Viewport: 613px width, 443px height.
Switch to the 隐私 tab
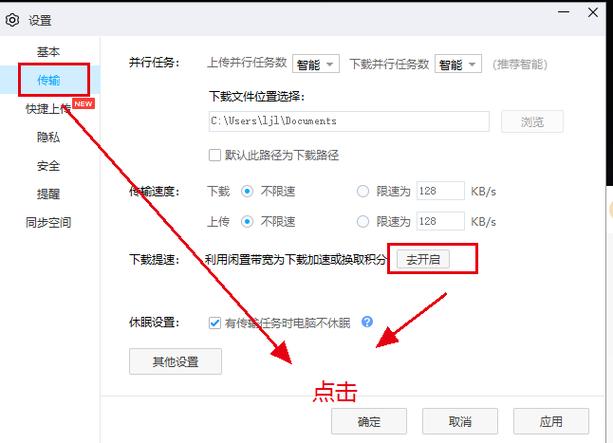click(x=48, y=137)
